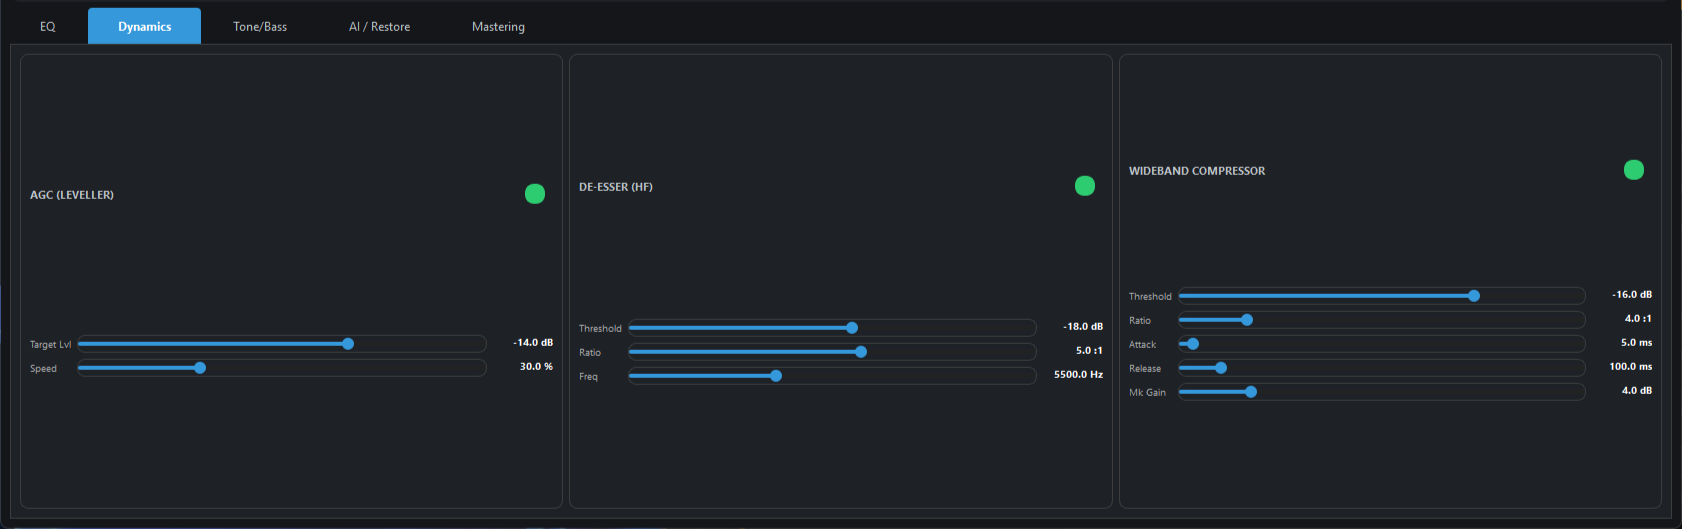Click the AGC Speed slider handle
1682x529 pixels.
coord(200,368)
